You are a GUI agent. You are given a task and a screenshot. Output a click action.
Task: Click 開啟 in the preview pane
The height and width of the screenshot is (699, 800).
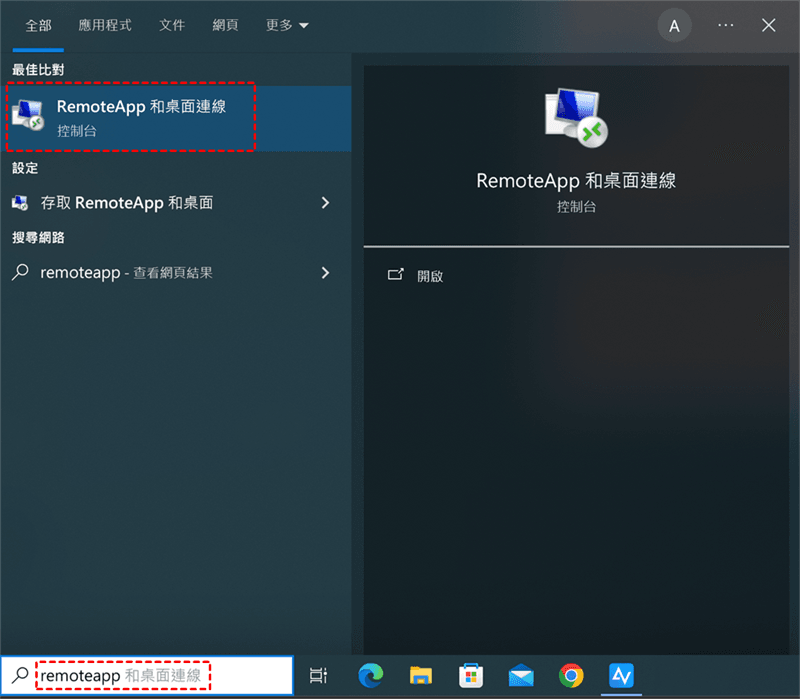tap(430, 276)
